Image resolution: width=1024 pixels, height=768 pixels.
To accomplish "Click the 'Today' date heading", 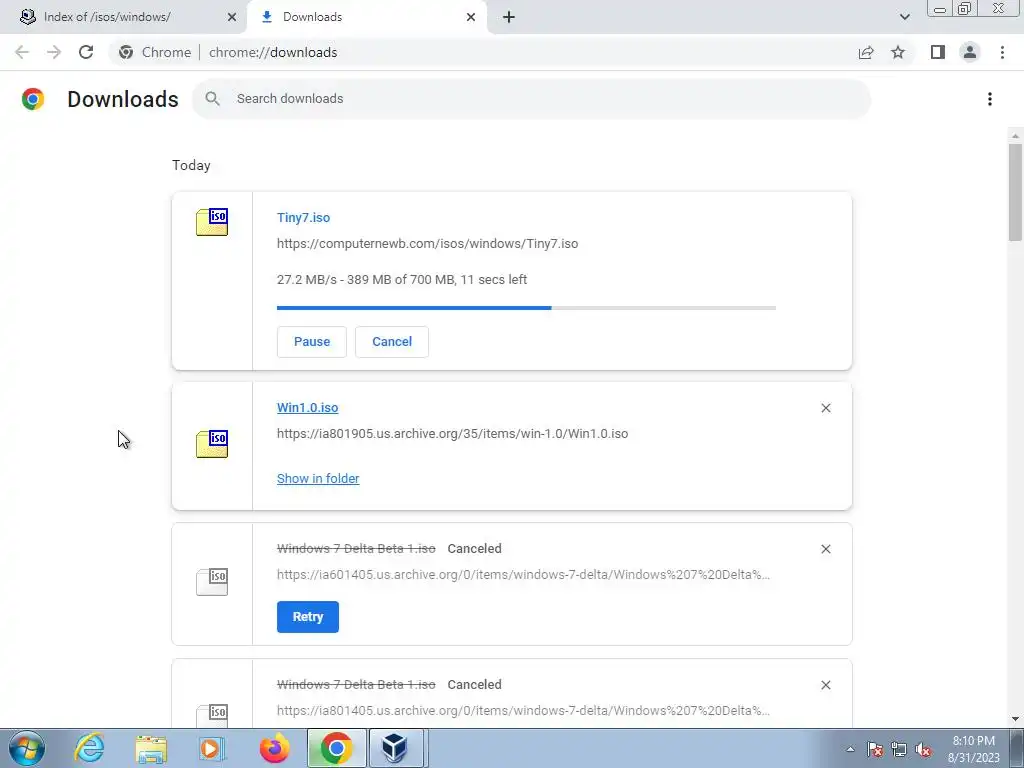I will (x=191, y=165).
